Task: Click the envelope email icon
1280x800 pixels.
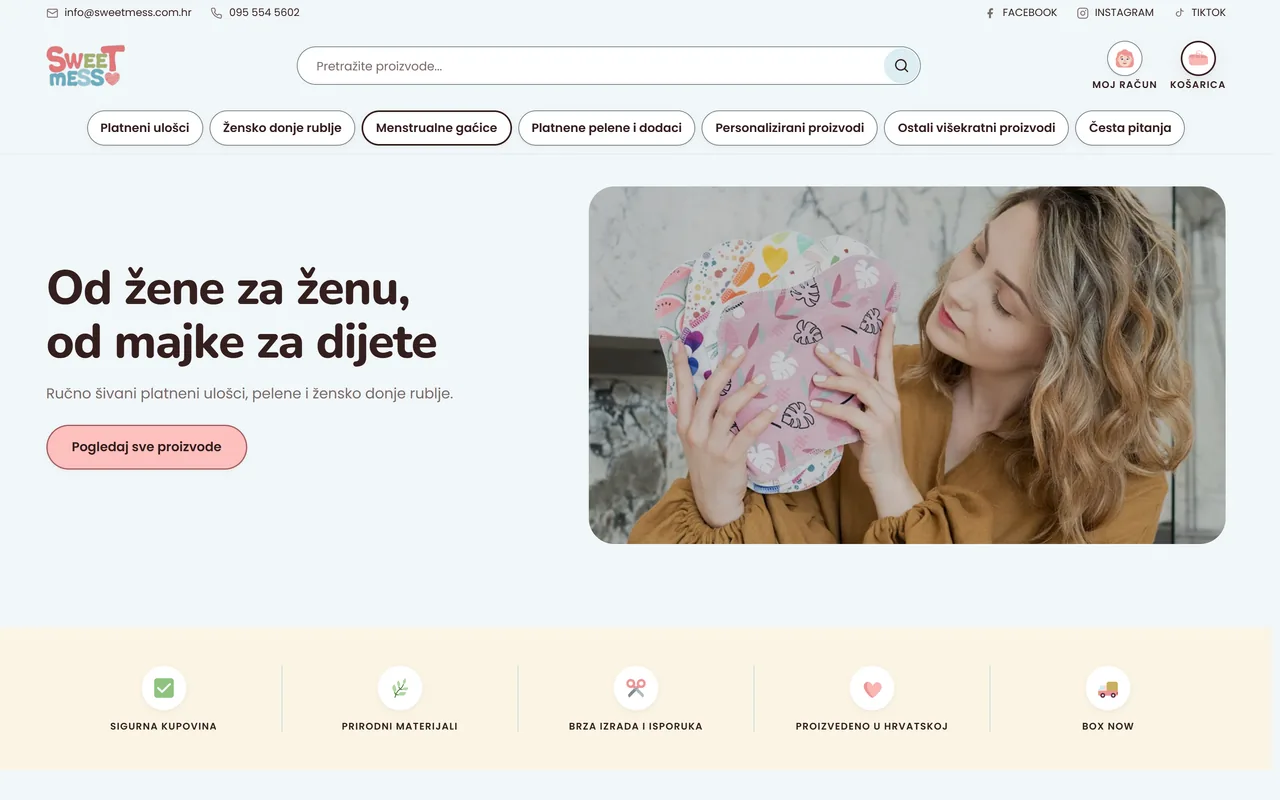Action: click(x=52, y=13)
